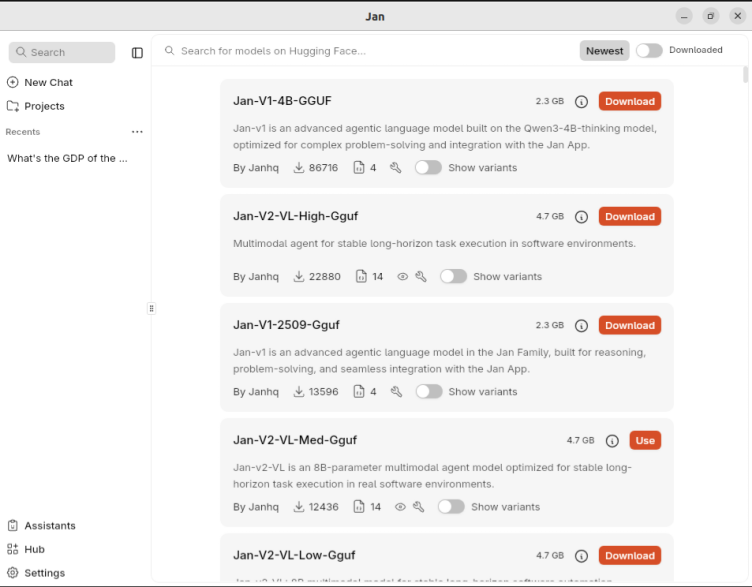
Task: Toggle Show variants for Jan-V2-VL-High-Gguf
Action: [453, 276]
